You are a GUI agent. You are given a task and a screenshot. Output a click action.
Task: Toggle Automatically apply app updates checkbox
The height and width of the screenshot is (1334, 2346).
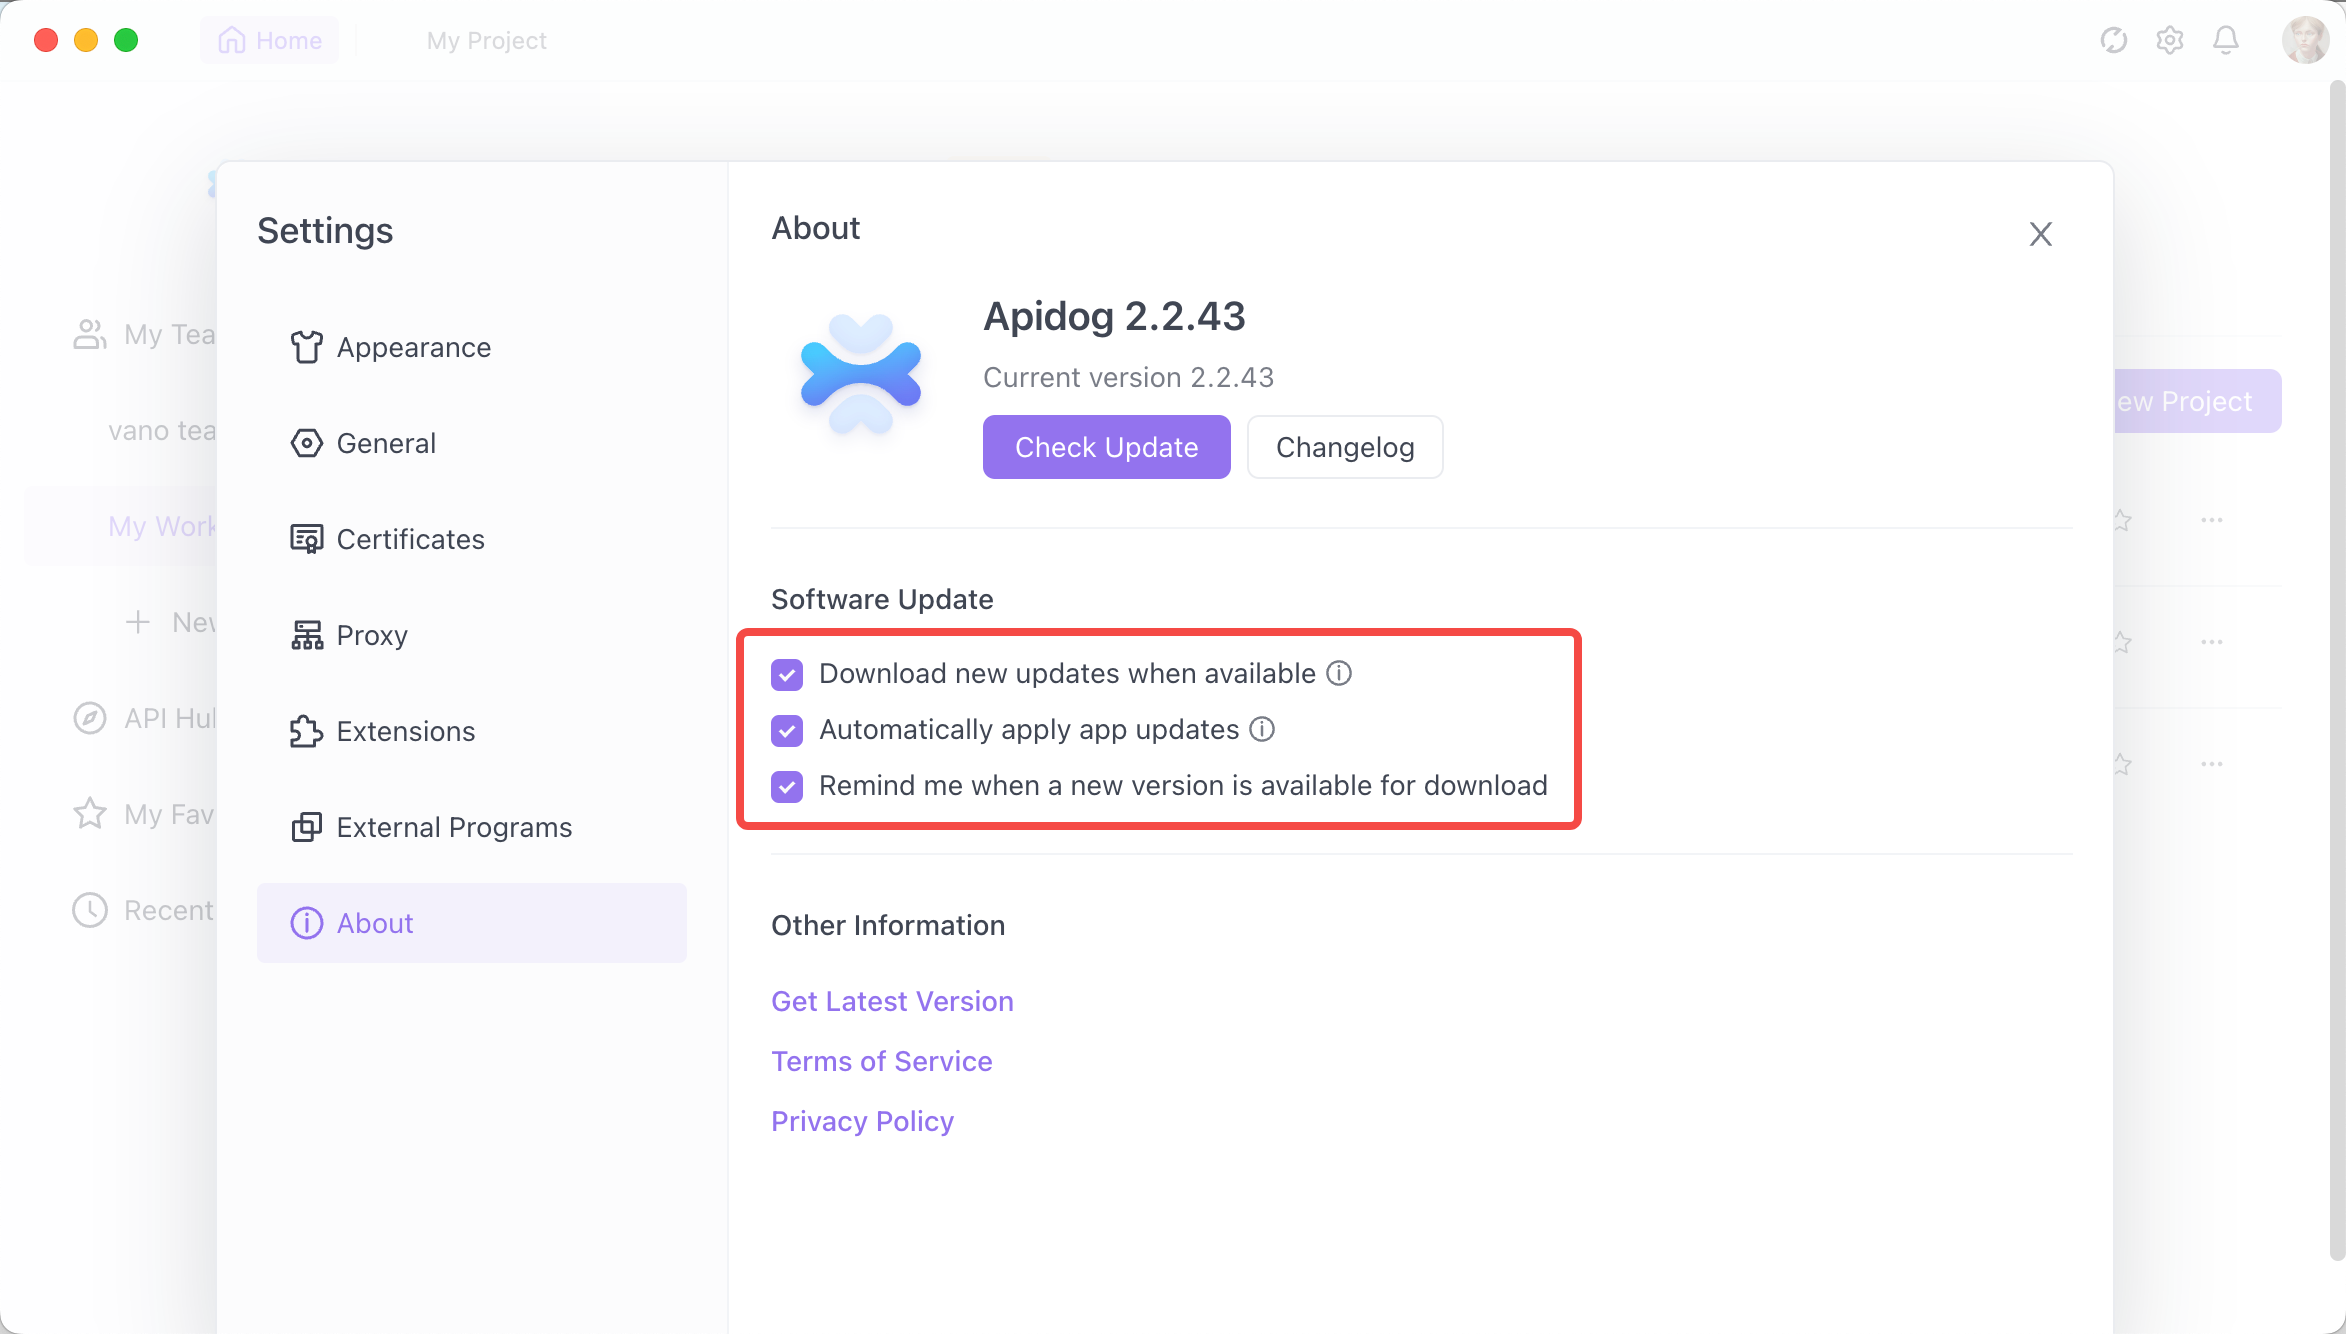point(787,731)
